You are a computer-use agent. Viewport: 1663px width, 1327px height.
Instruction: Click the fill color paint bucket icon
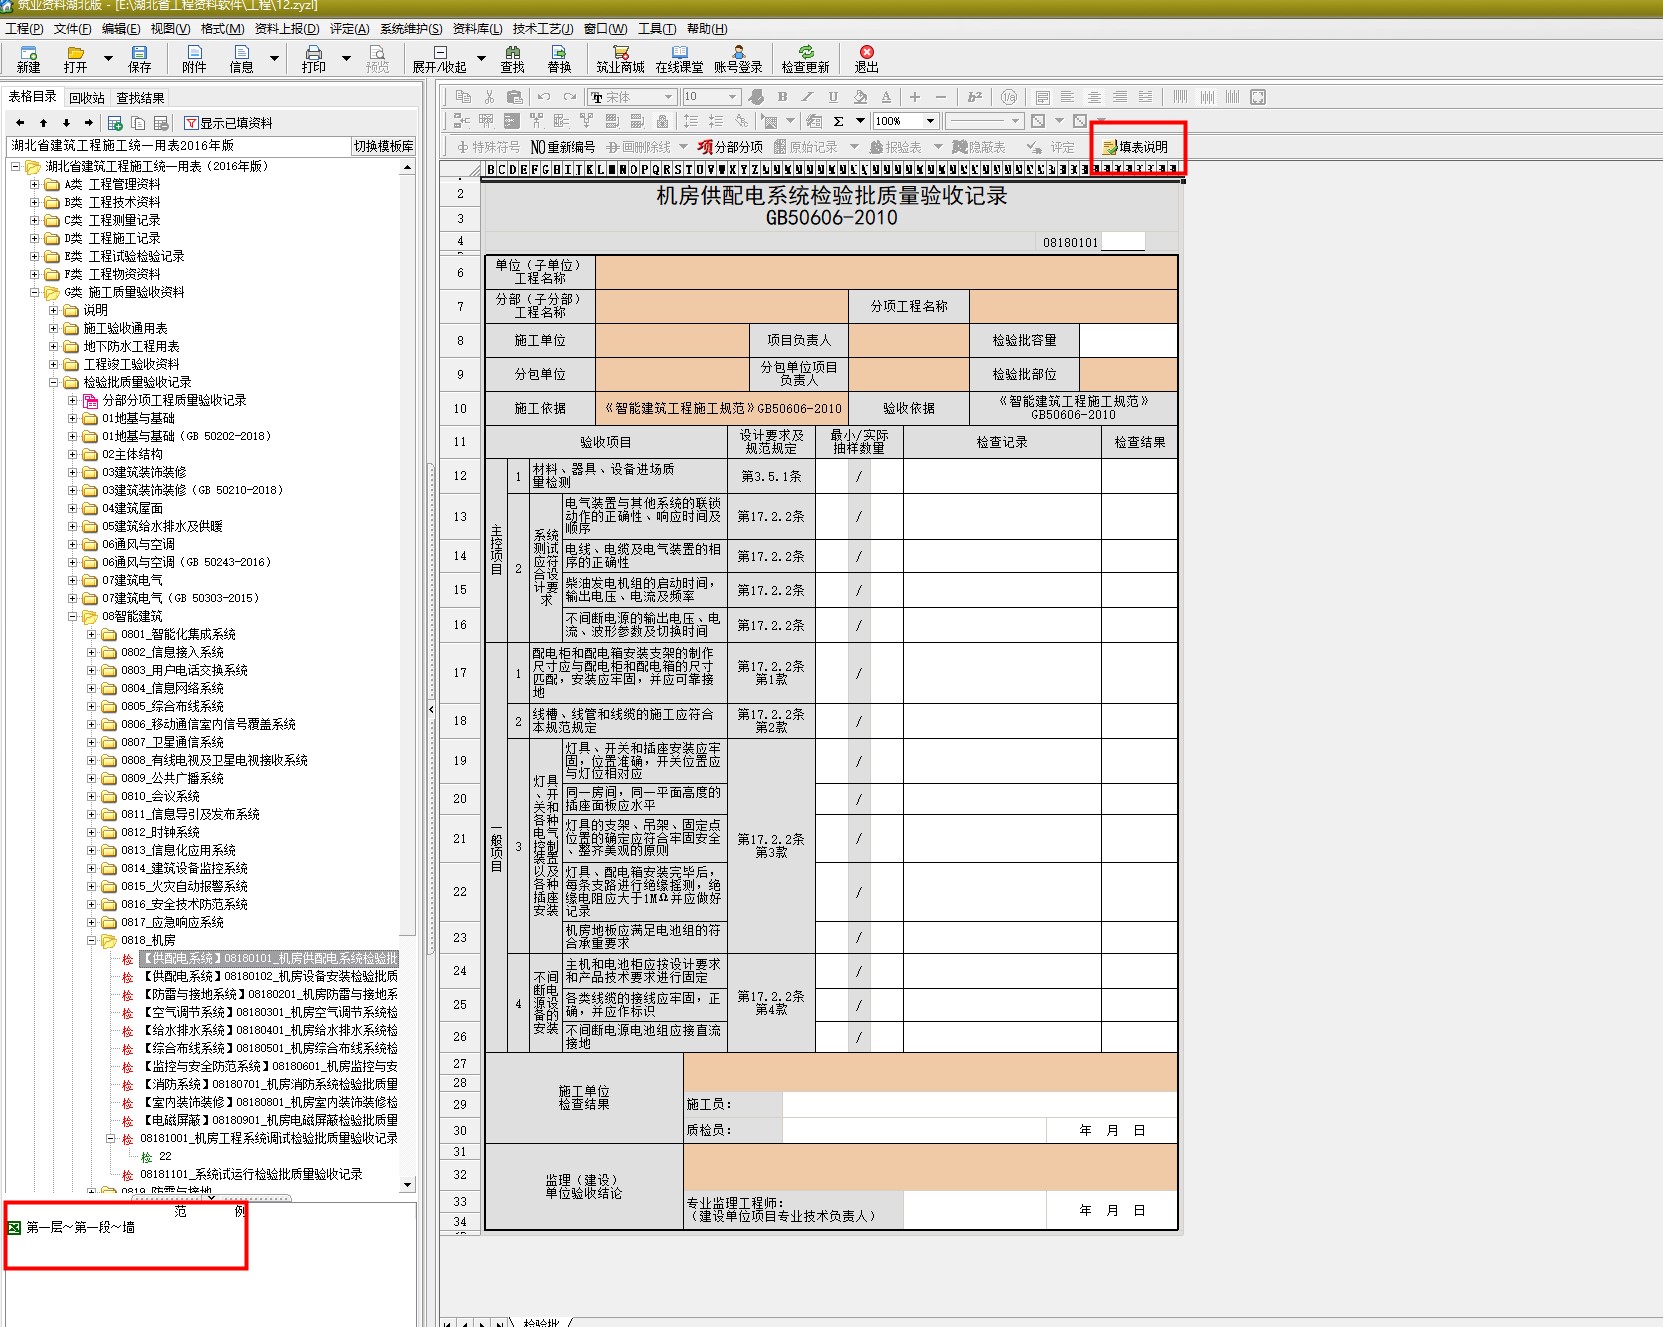coord(860,97)
